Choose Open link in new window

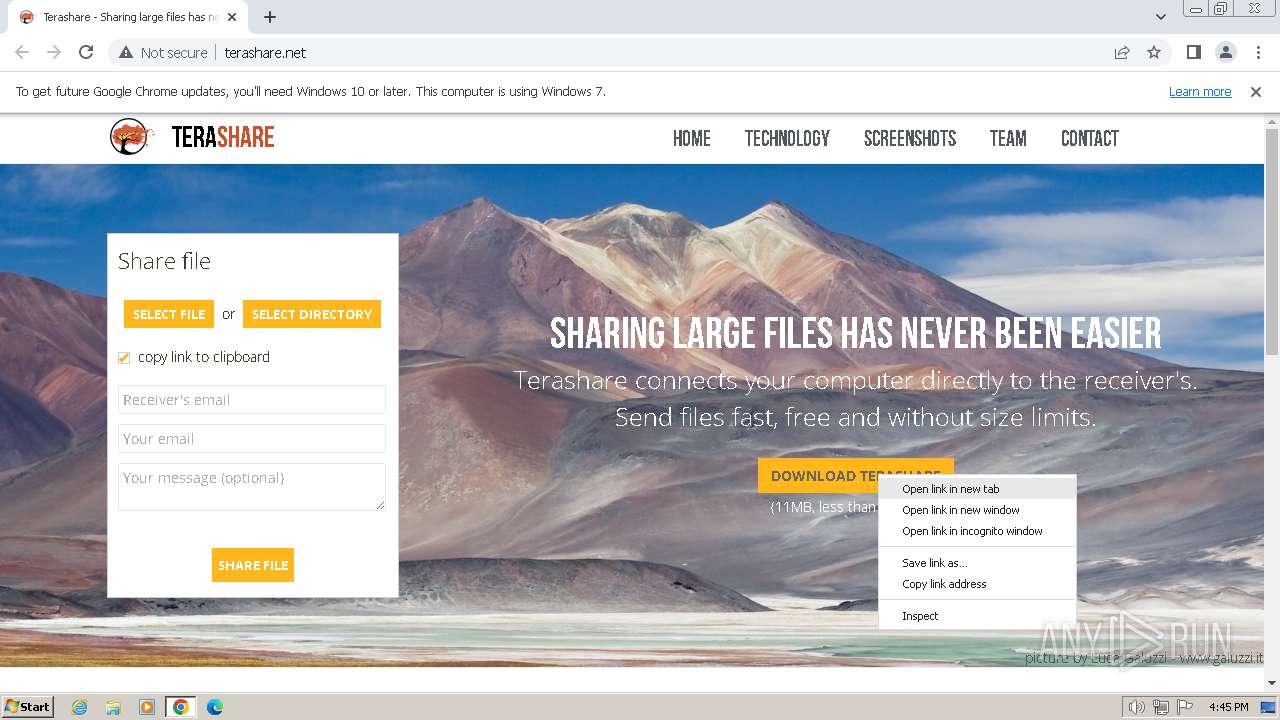pyautogui.click(x=977, y=510)
